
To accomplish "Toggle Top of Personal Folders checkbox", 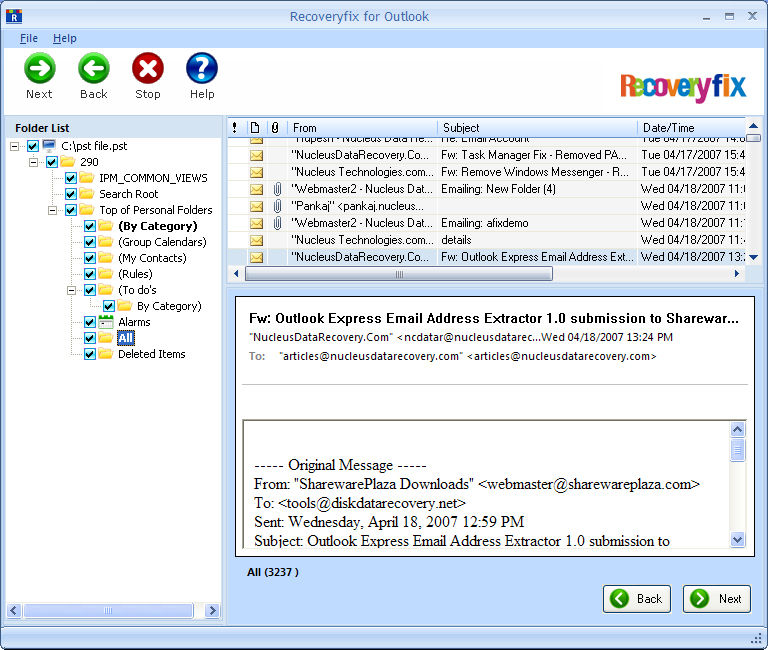I will (x=71, y=210).
